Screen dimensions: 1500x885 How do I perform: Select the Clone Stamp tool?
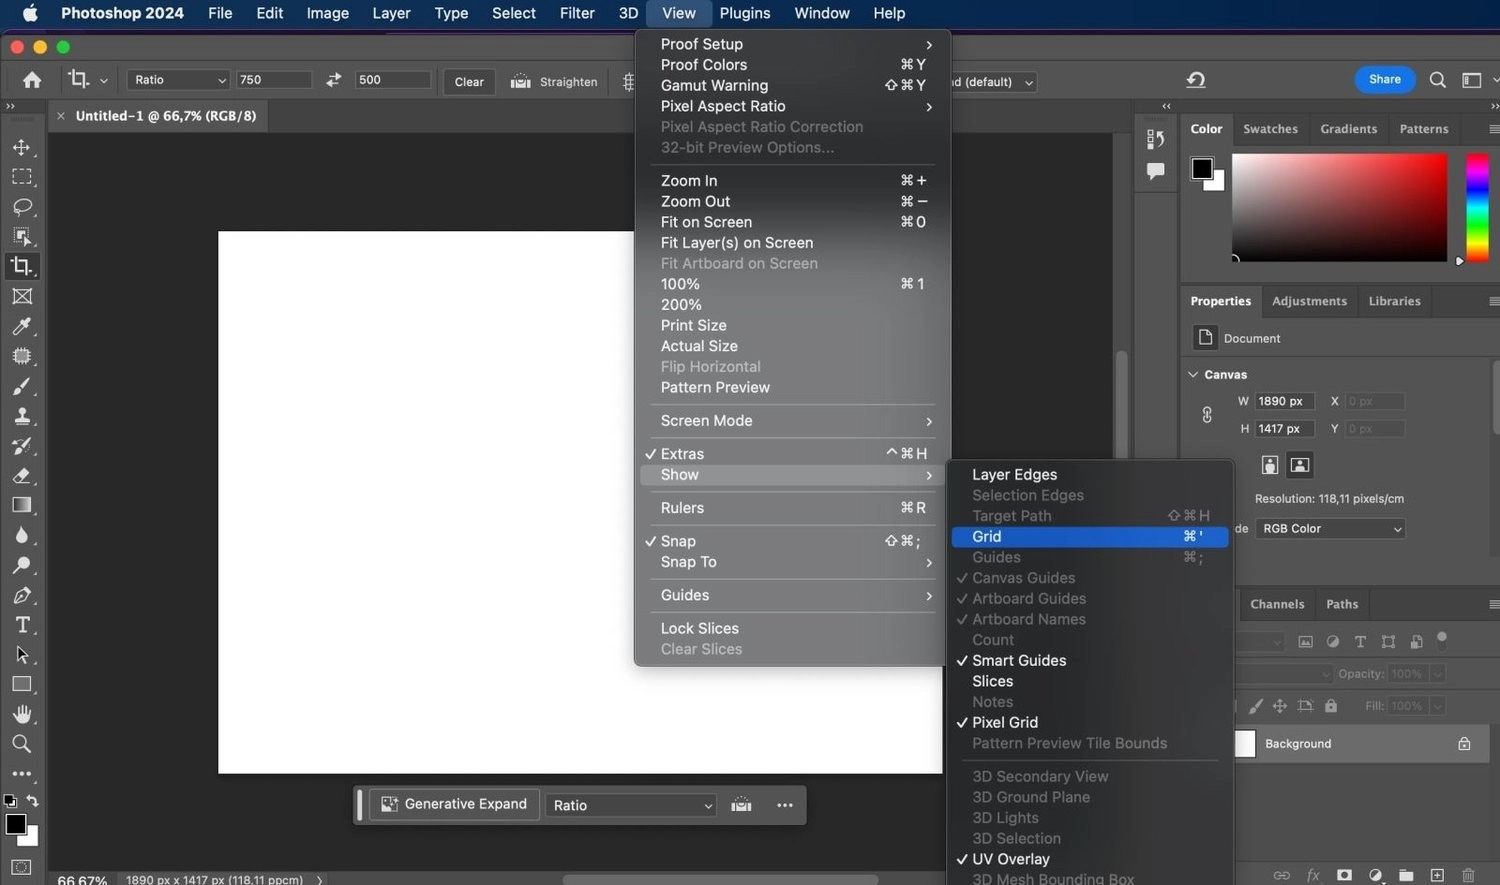tap(21, 416)
